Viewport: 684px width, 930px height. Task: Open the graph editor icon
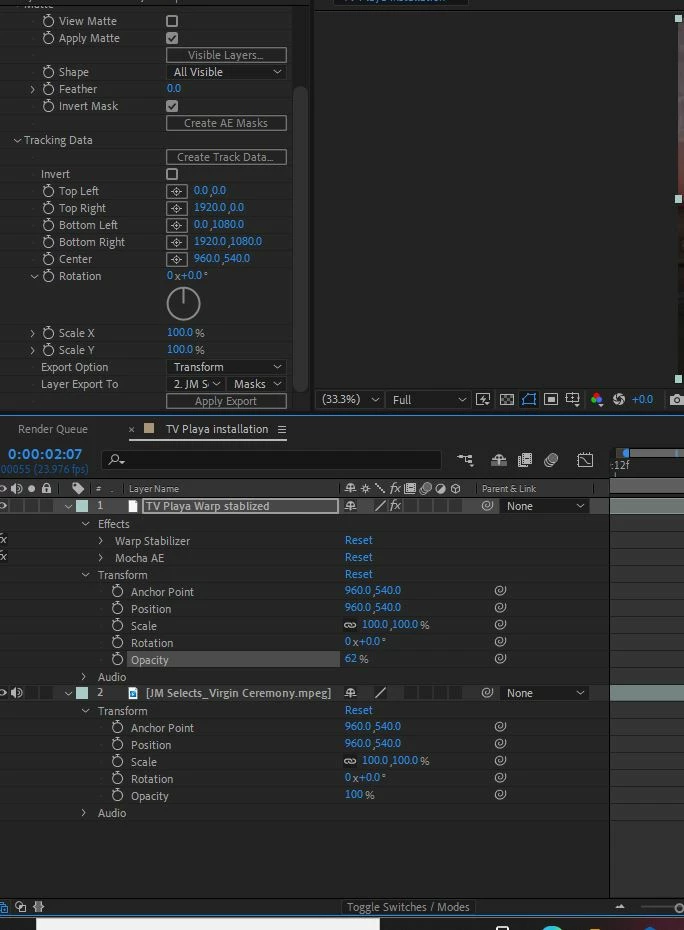point(585,460)
